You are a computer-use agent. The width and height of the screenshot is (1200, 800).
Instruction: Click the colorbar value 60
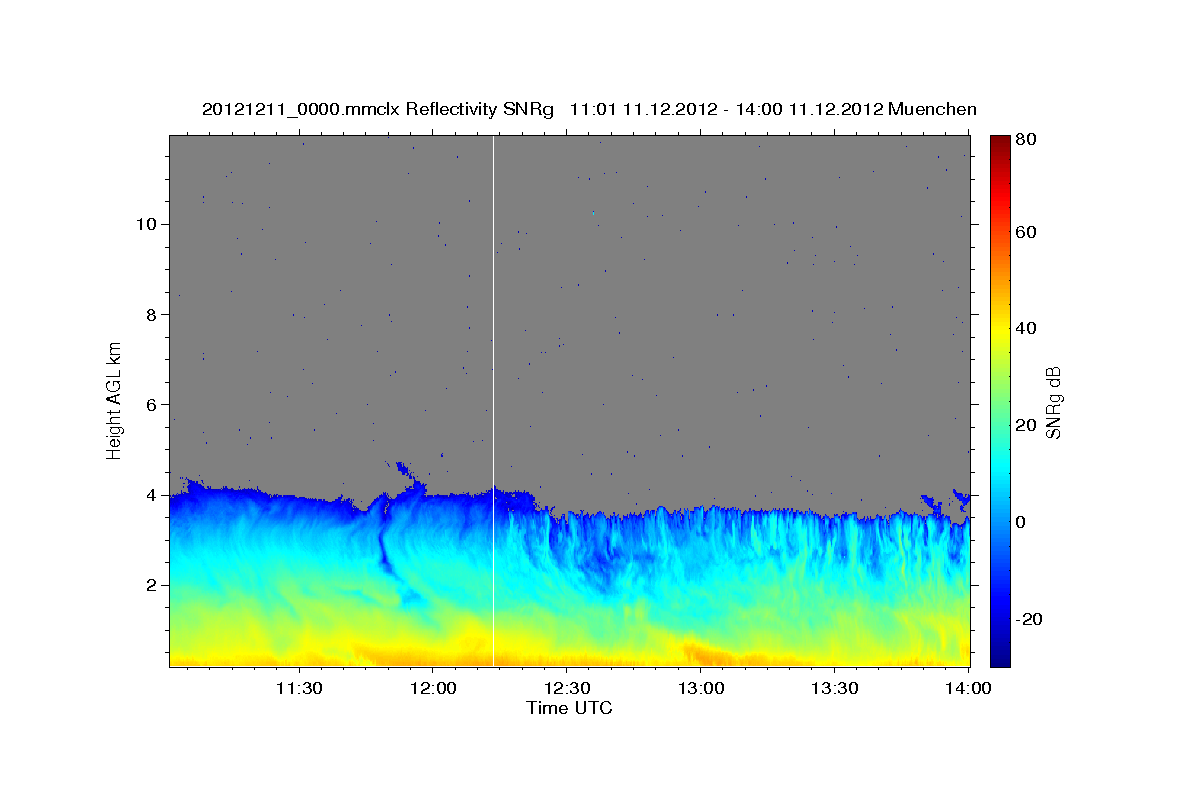click(1026, 232)
